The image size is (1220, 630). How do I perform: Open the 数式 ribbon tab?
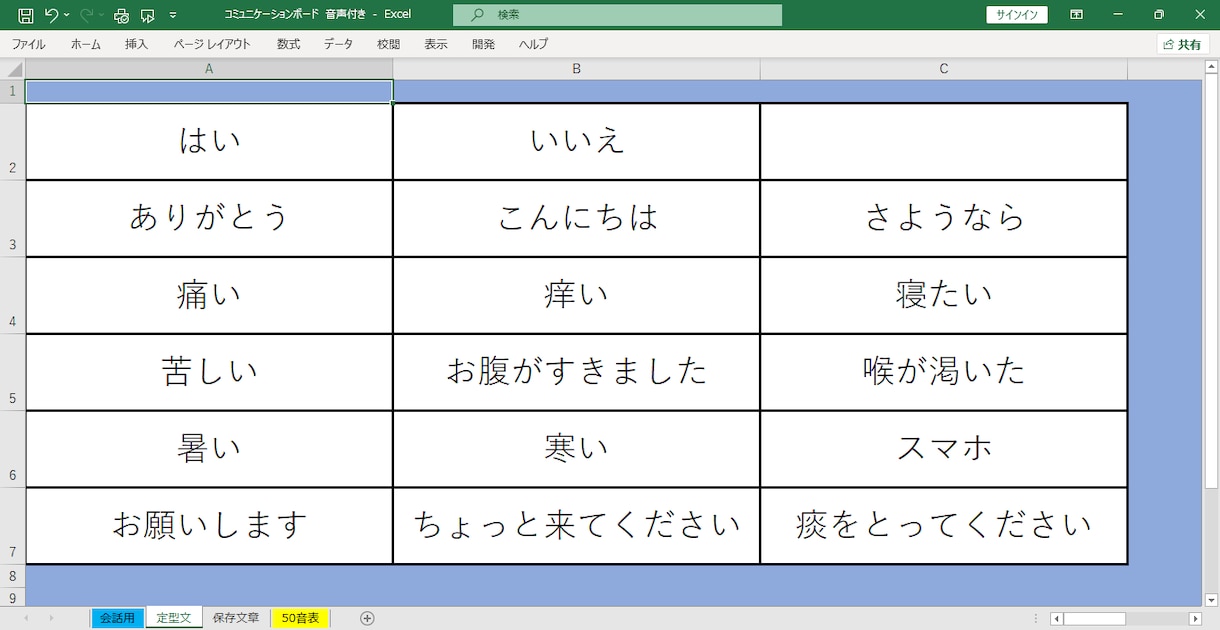click(289, 44)
